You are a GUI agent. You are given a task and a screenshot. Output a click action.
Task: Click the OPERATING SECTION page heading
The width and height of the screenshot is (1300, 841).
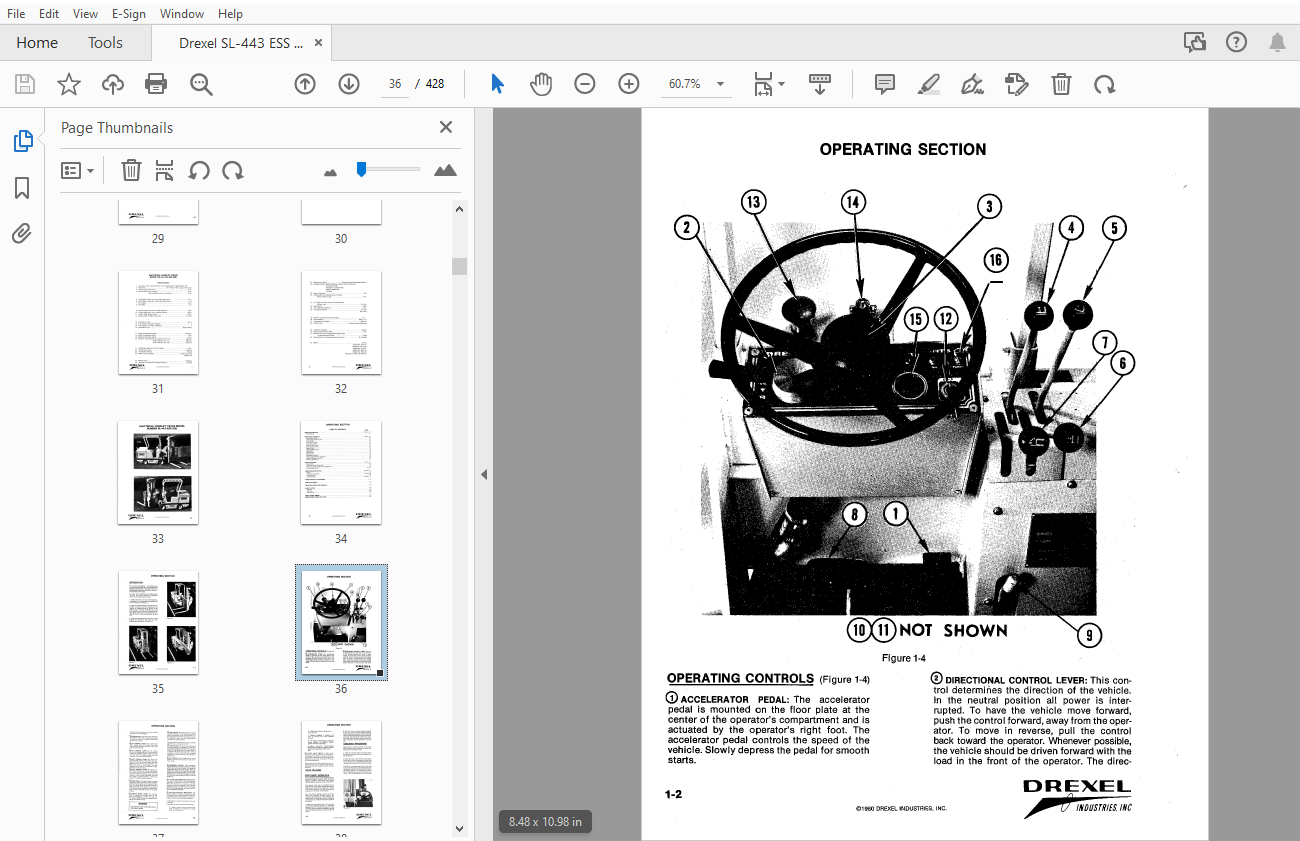click(903, 149)
